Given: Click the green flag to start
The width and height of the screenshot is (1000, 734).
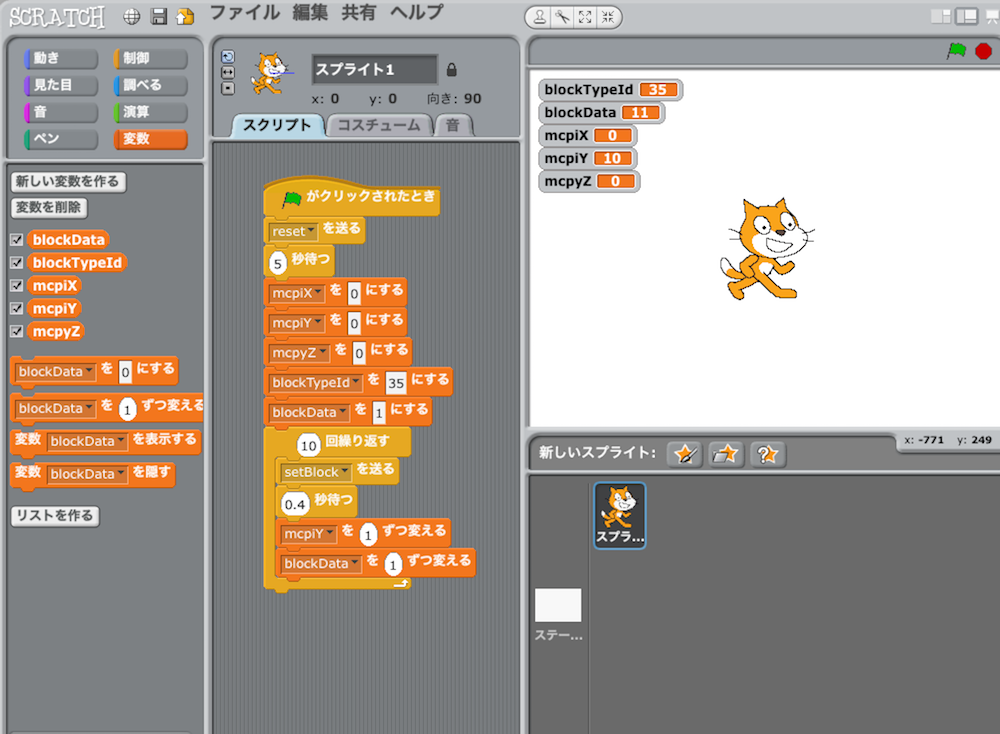Looking at the screenshot, I should (x=956, y=50).
